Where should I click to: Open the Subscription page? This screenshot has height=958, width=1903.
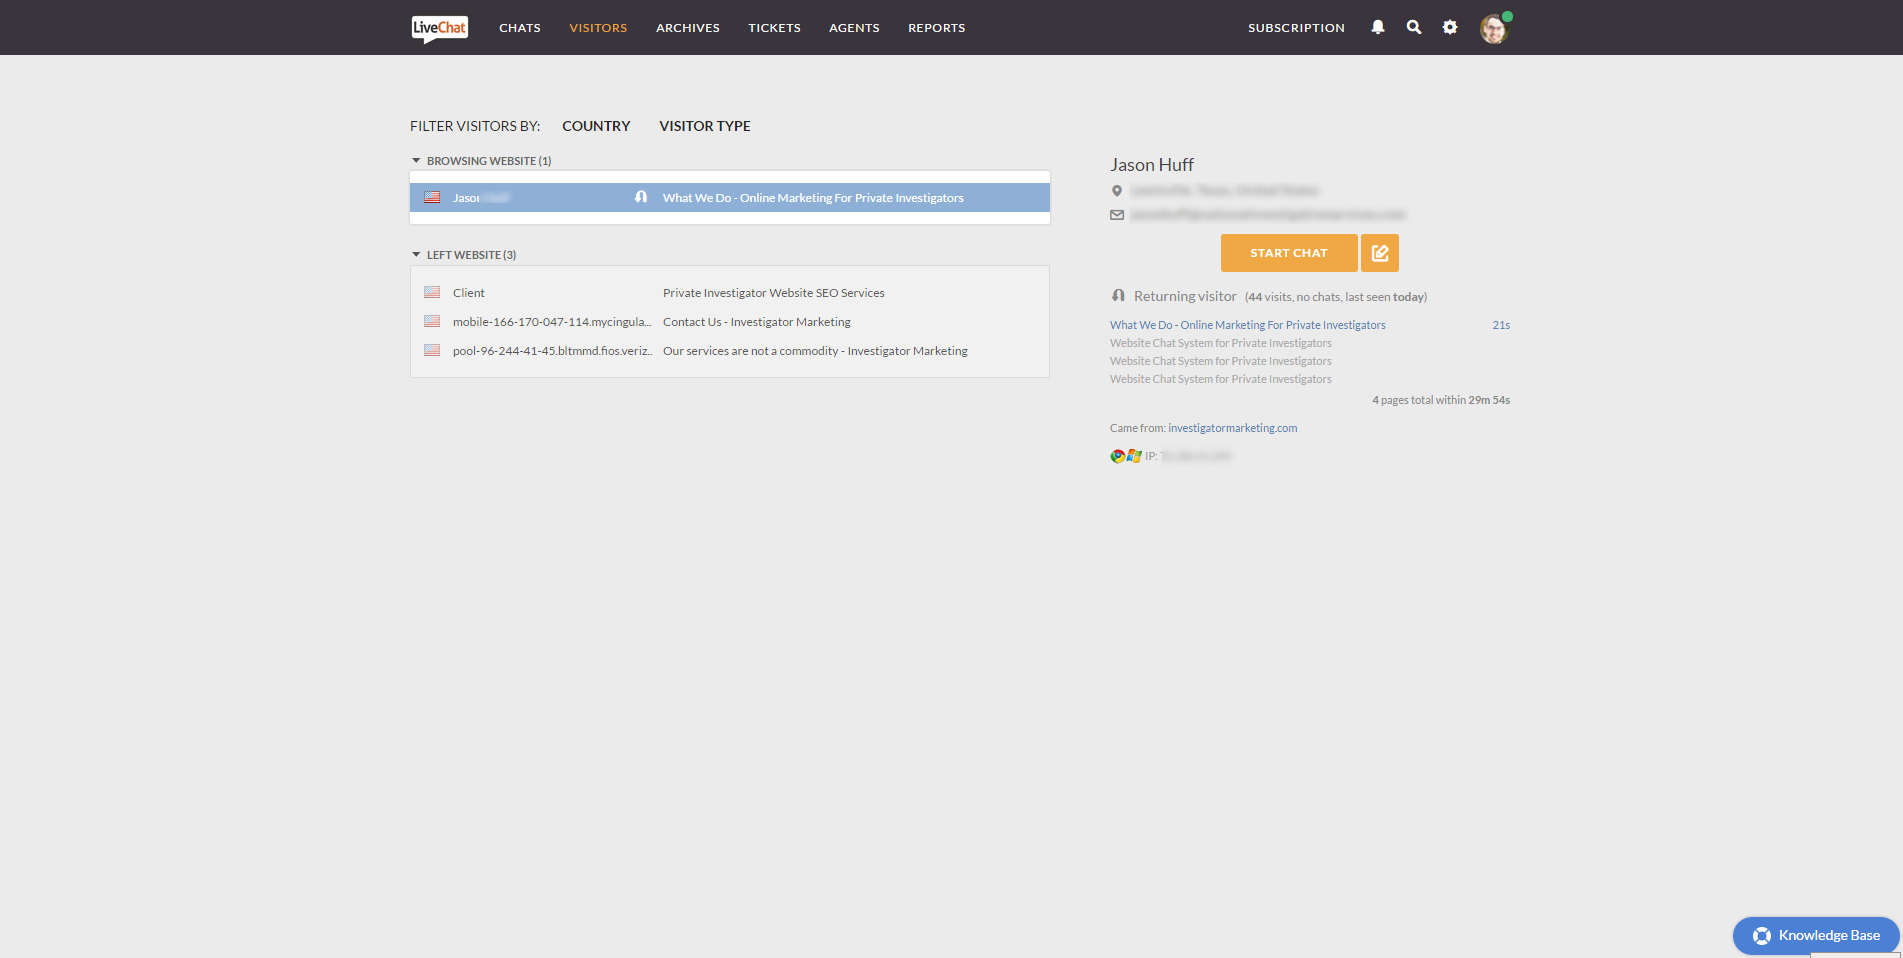(1295, 28)
